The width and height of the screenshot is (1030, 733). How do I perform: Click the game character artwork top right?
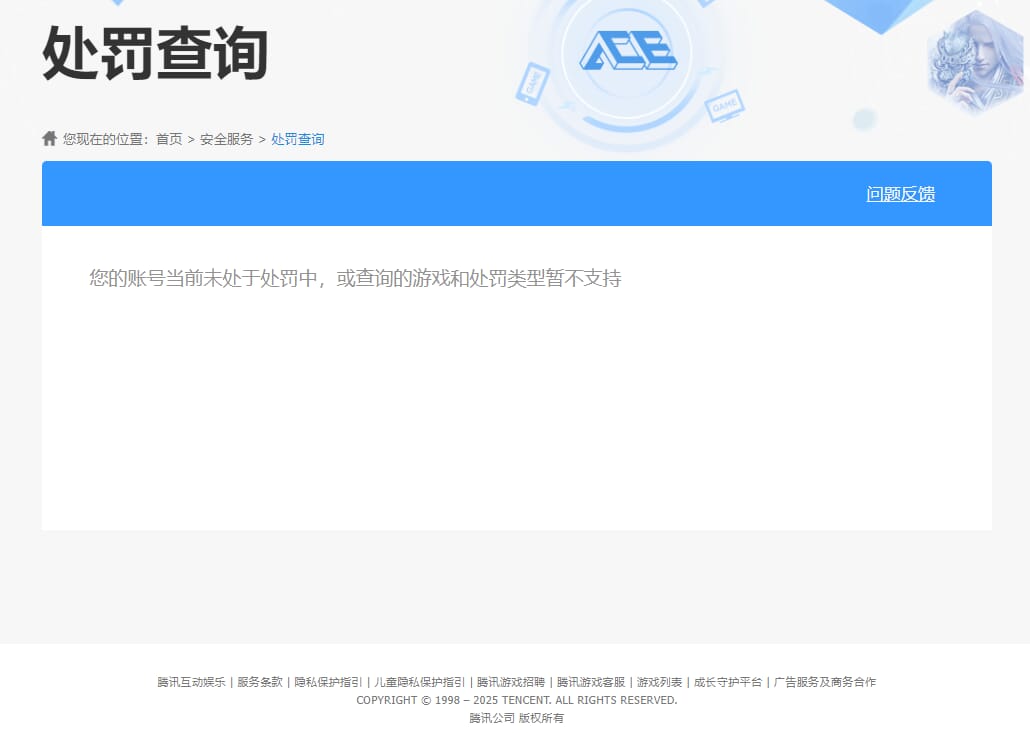click(975, 62)
